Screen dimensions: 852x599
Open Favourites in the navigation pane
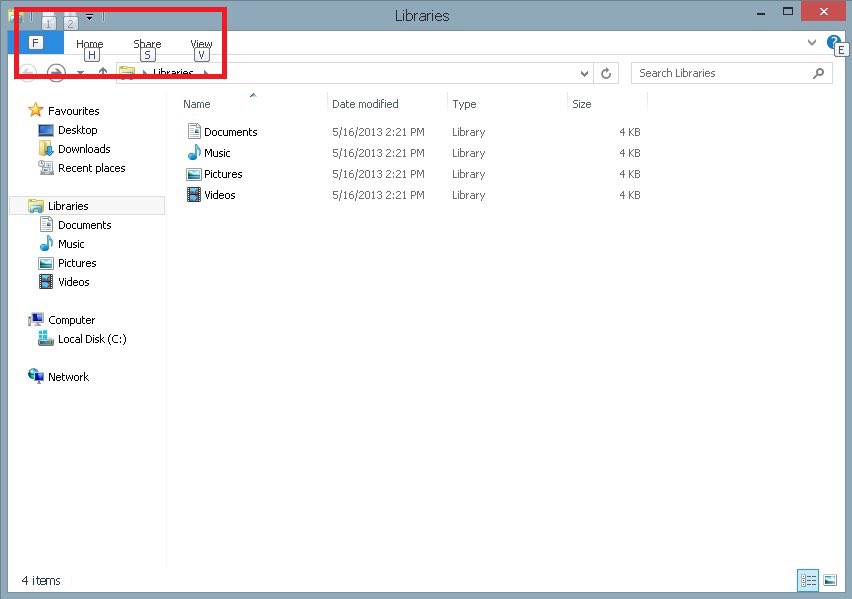click(x=73, y=111)
